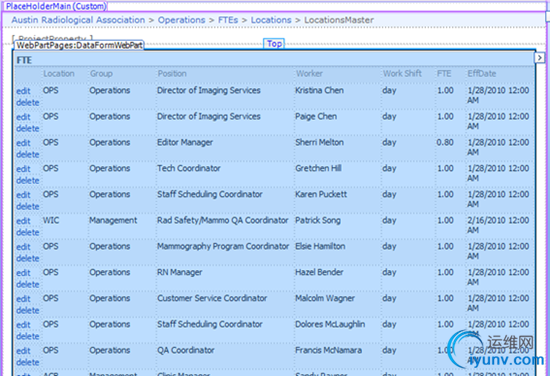Screen dimensions: 550x376
Task: Click Rad Safety/Mammo QA Coordinator cell
Action: tap(222, 220)
